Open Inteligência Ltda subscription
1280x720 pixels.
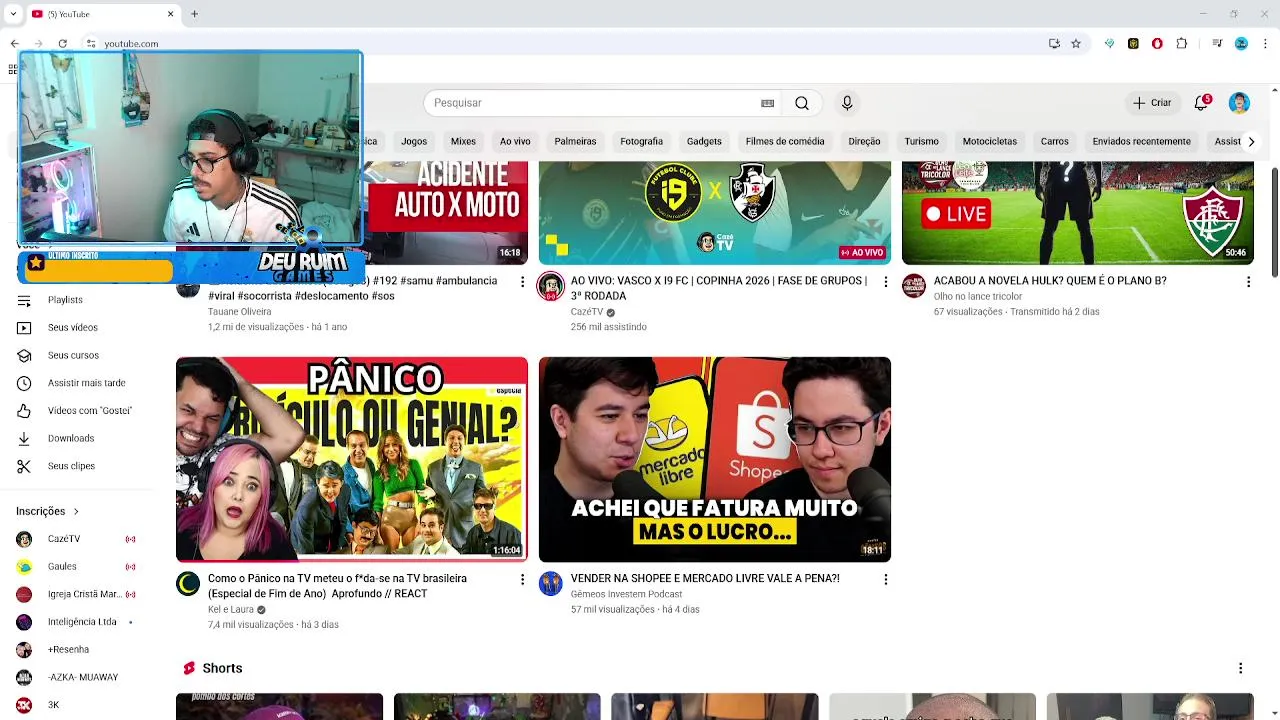82,622
